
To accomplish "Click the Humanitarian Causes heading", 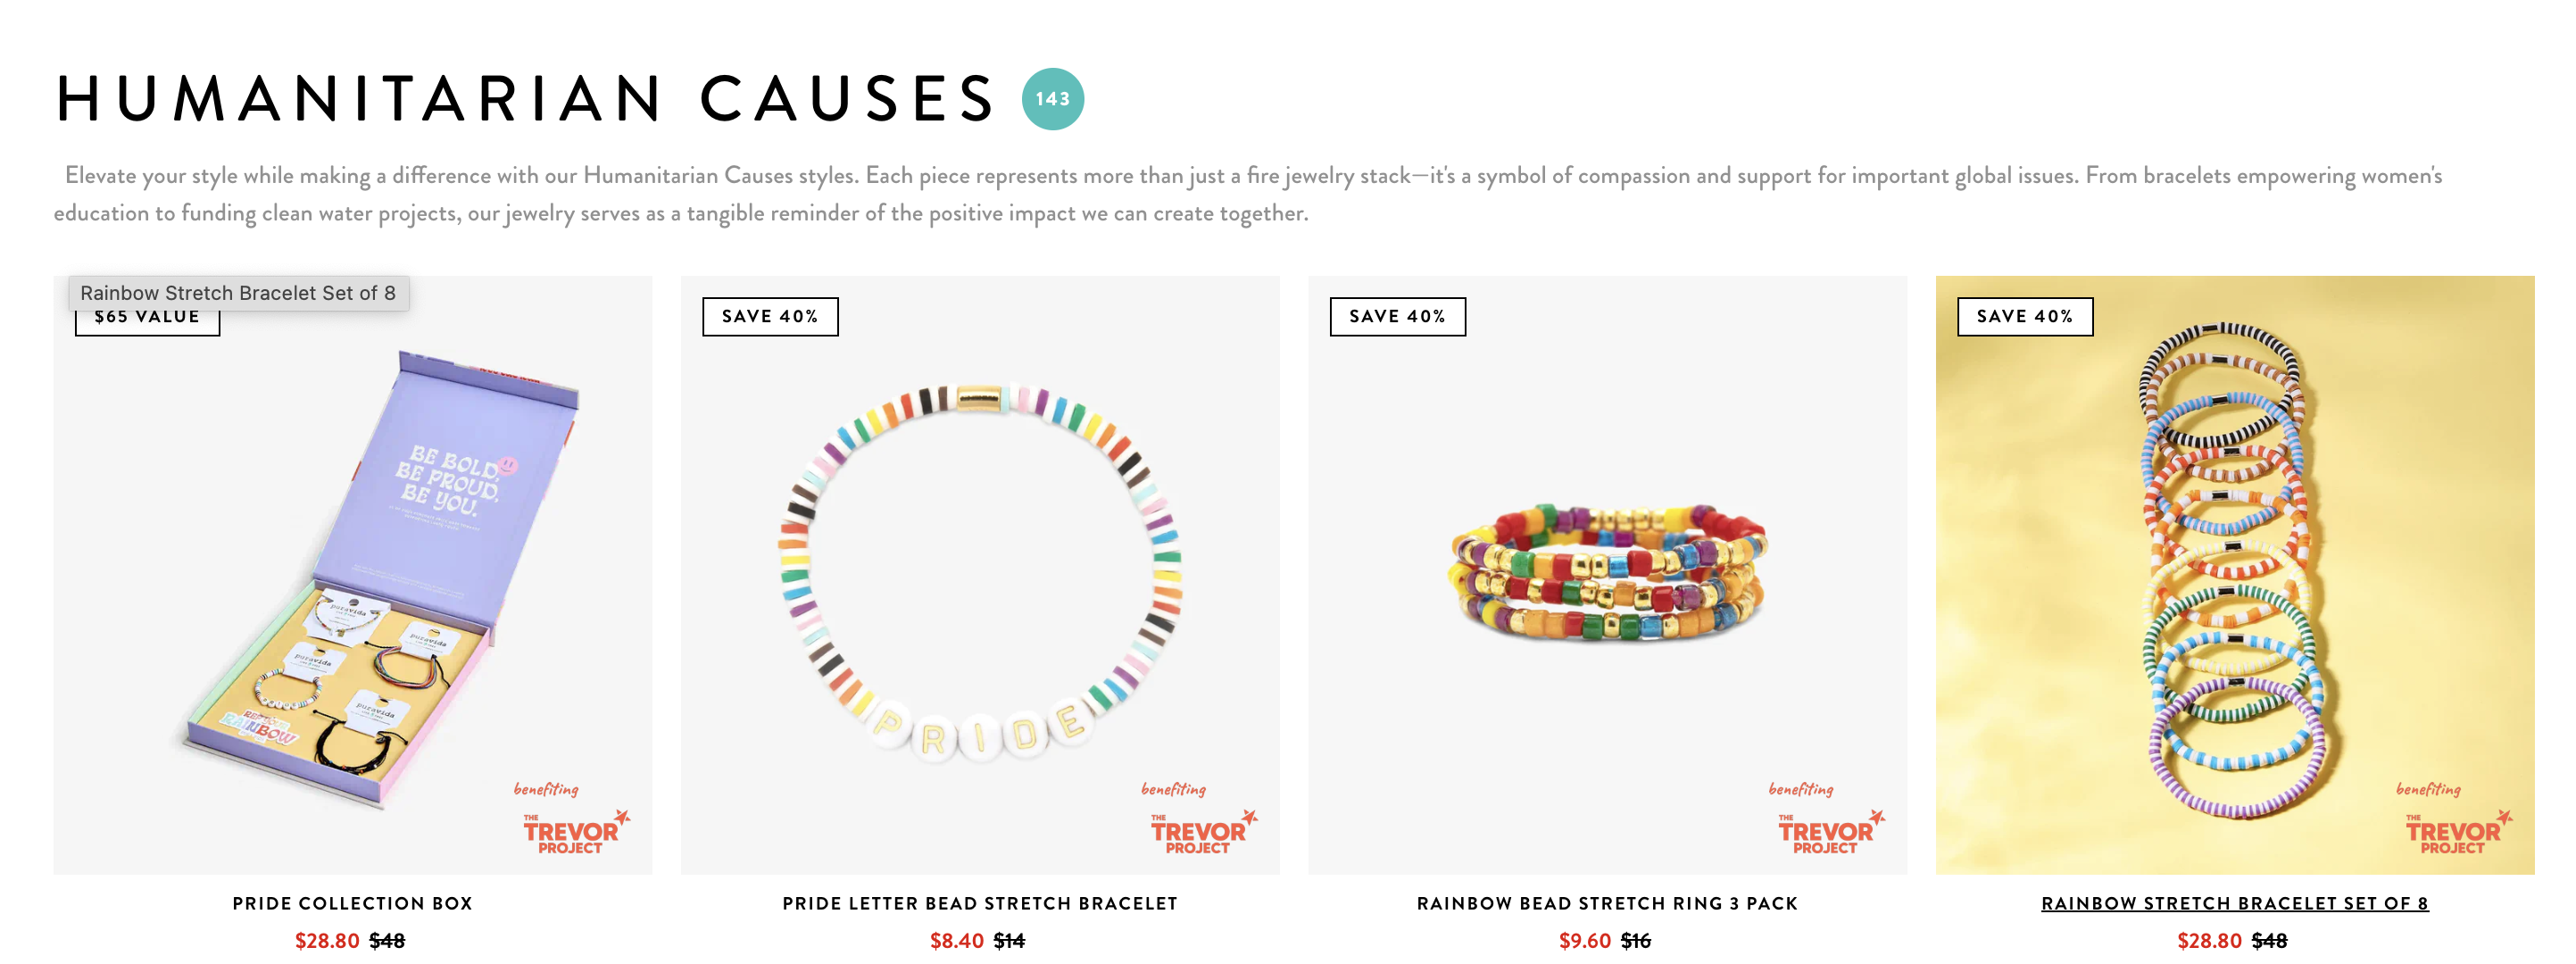I will (x=526, y=99).
